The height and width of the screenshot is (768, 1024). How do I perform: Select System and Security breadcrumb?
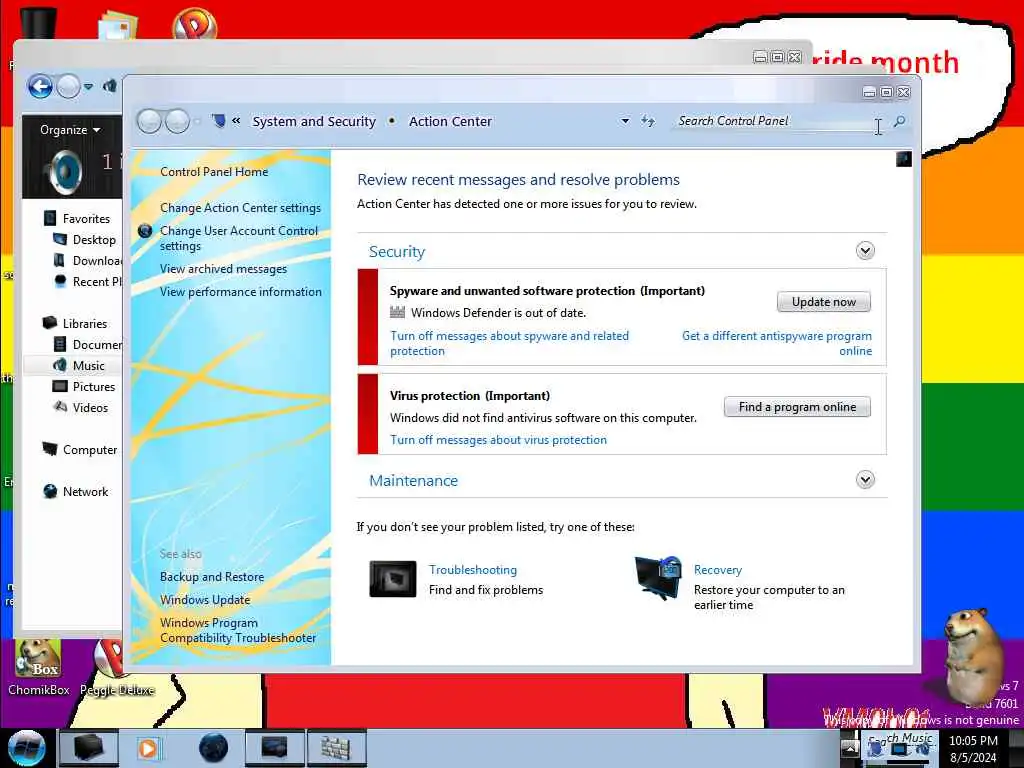click(314, 121)
